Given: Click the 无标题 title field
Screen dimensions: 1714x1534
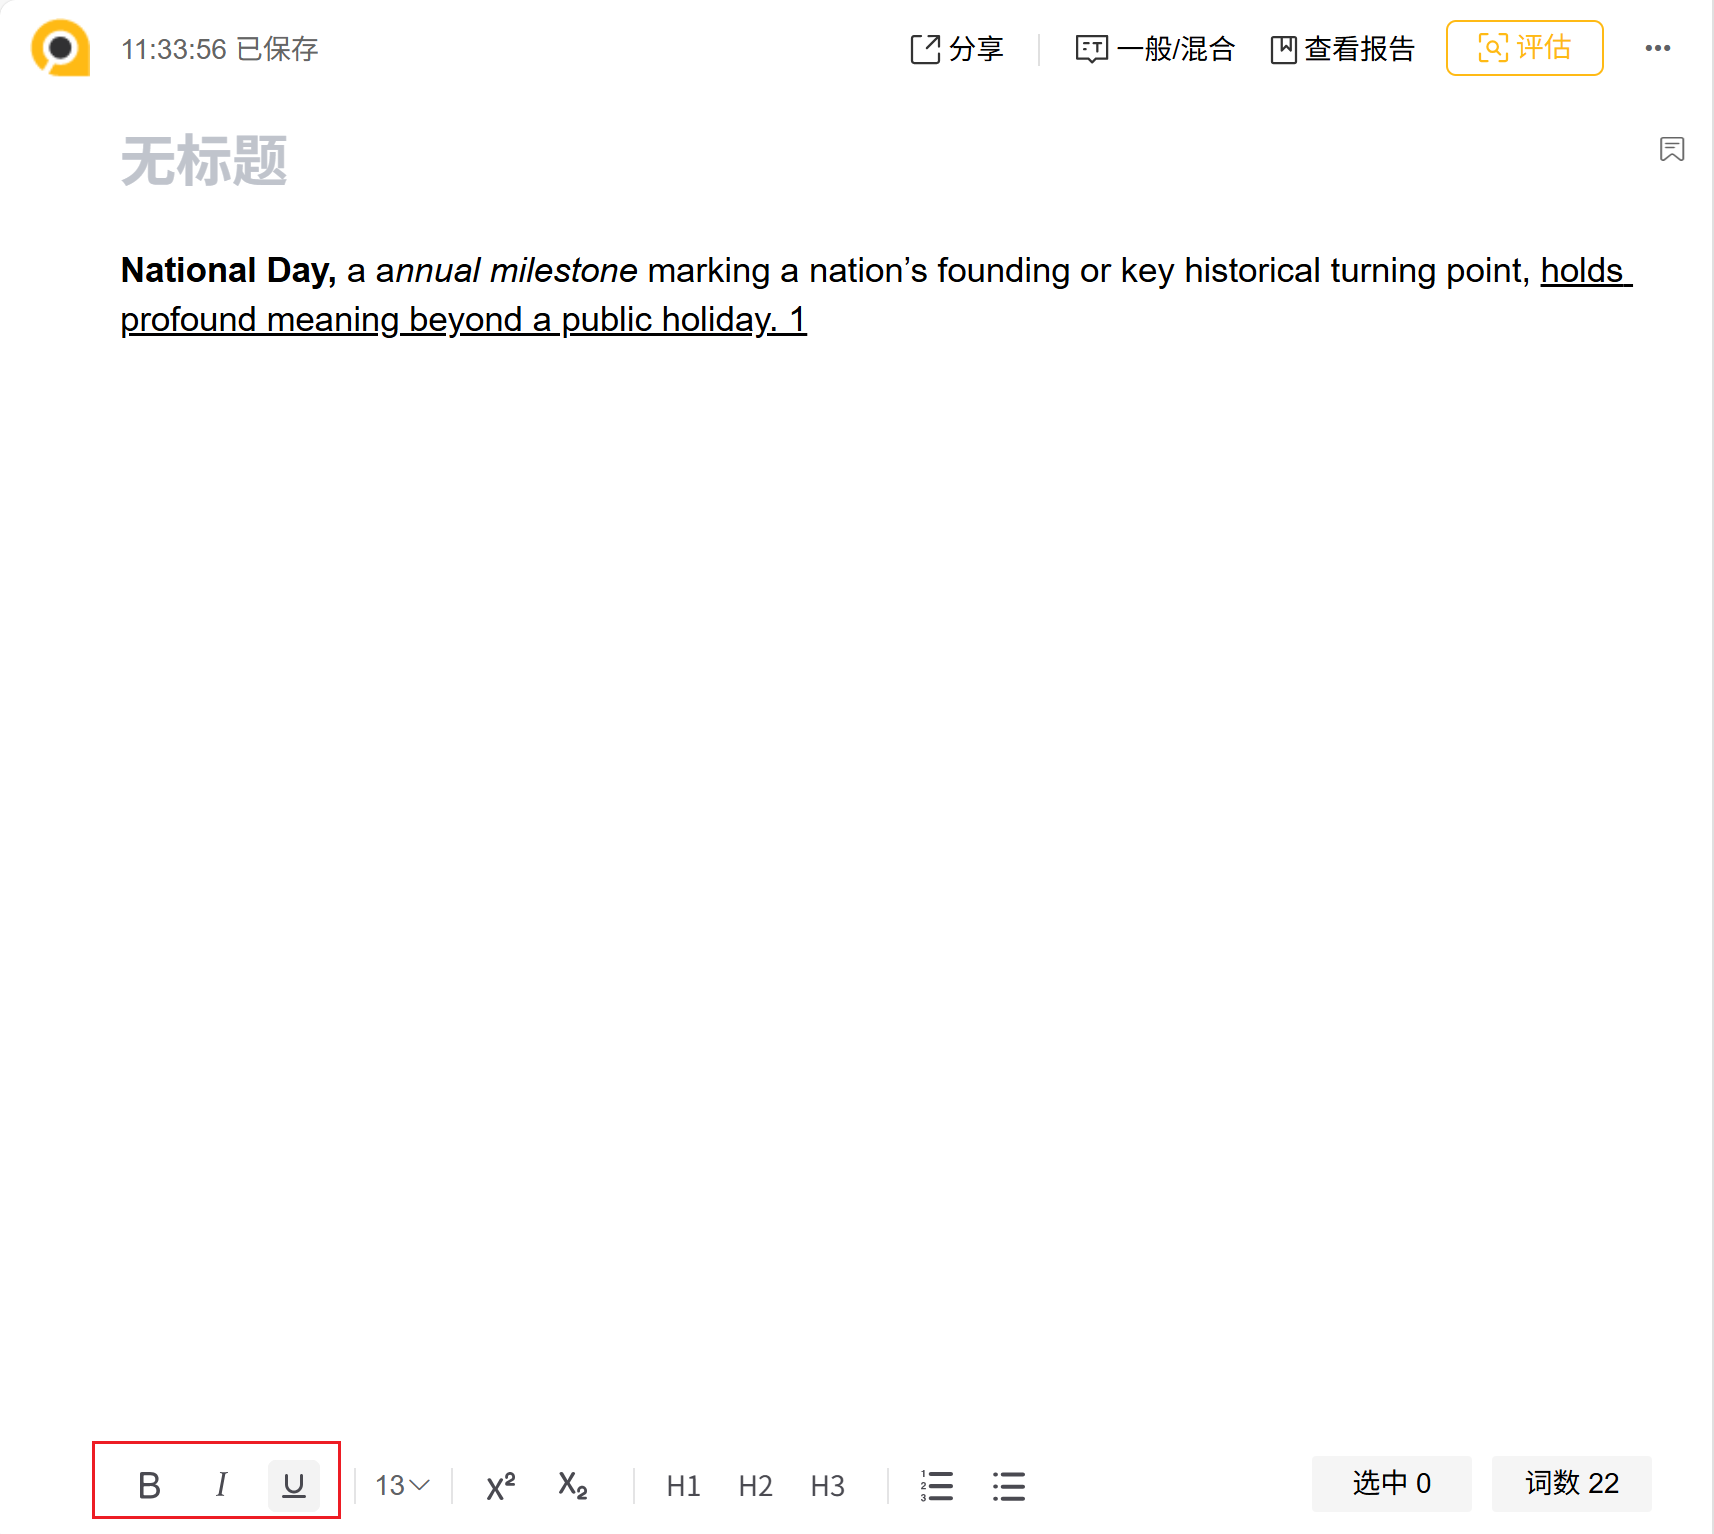Looking at the screenshot, I should (x=204, y=161).
